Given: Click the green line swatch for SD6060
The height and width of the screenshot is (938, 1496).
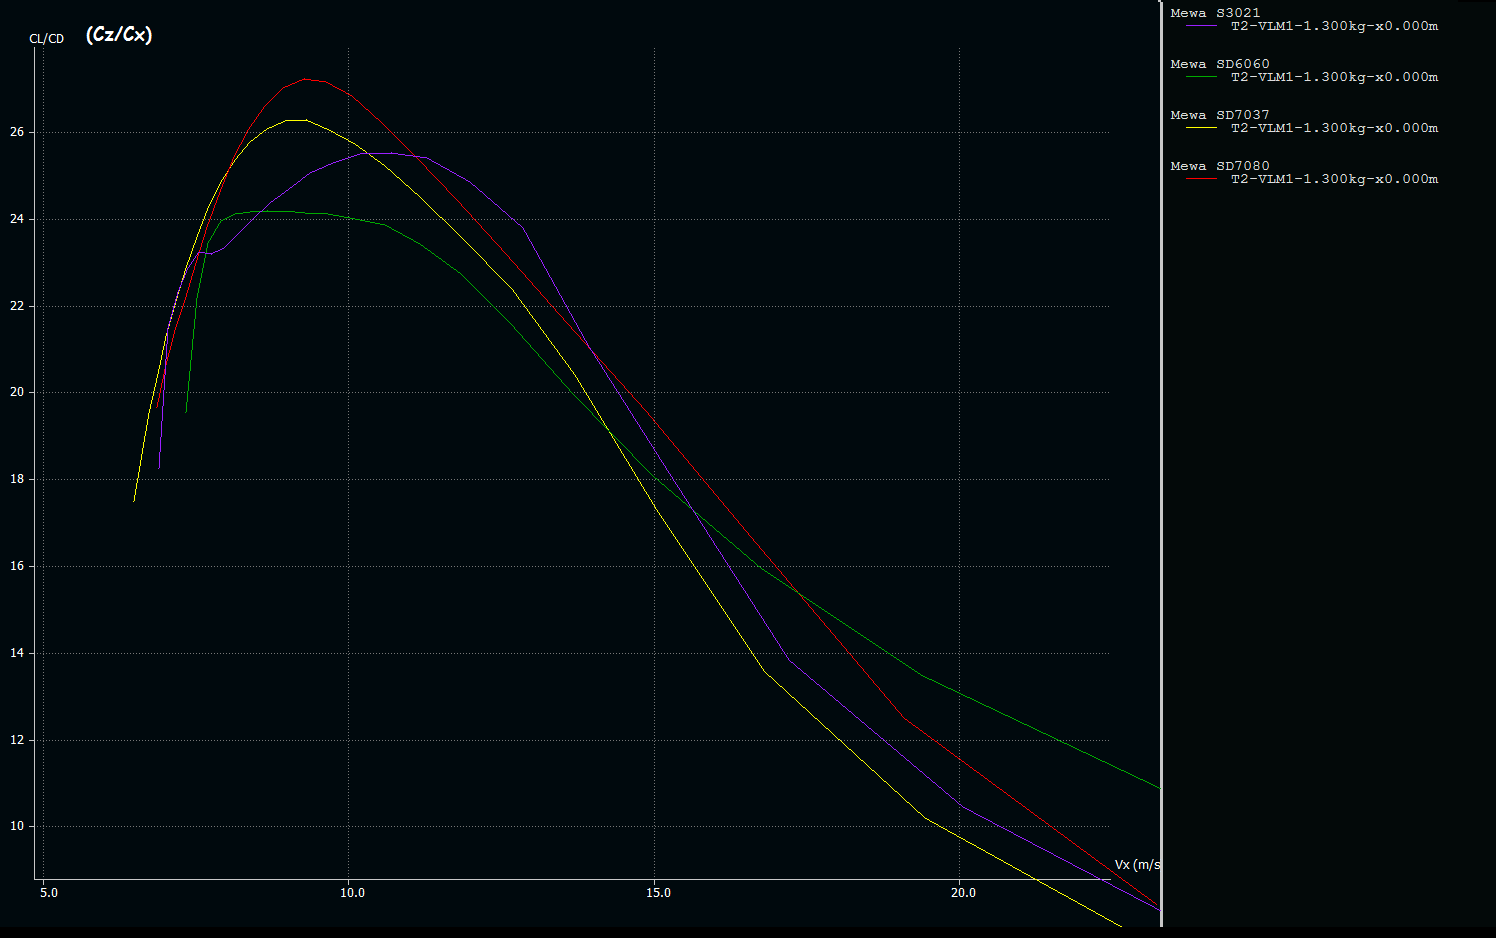Looking at the screenshot, I should click(1201, 77).
